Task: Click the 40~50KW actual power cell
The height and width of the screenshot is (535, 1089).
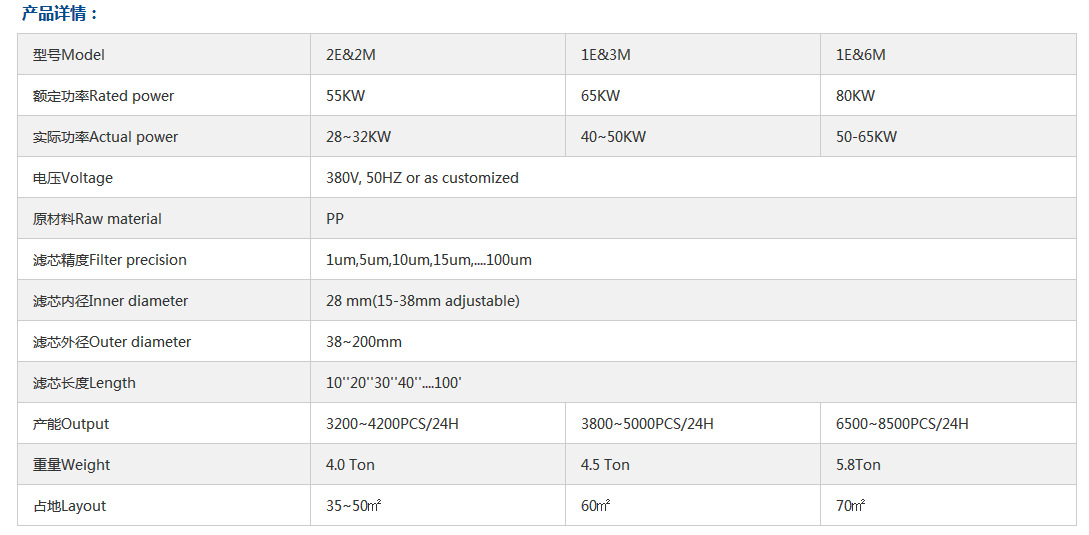Action: pyautogui.click(x=692, y=136)
